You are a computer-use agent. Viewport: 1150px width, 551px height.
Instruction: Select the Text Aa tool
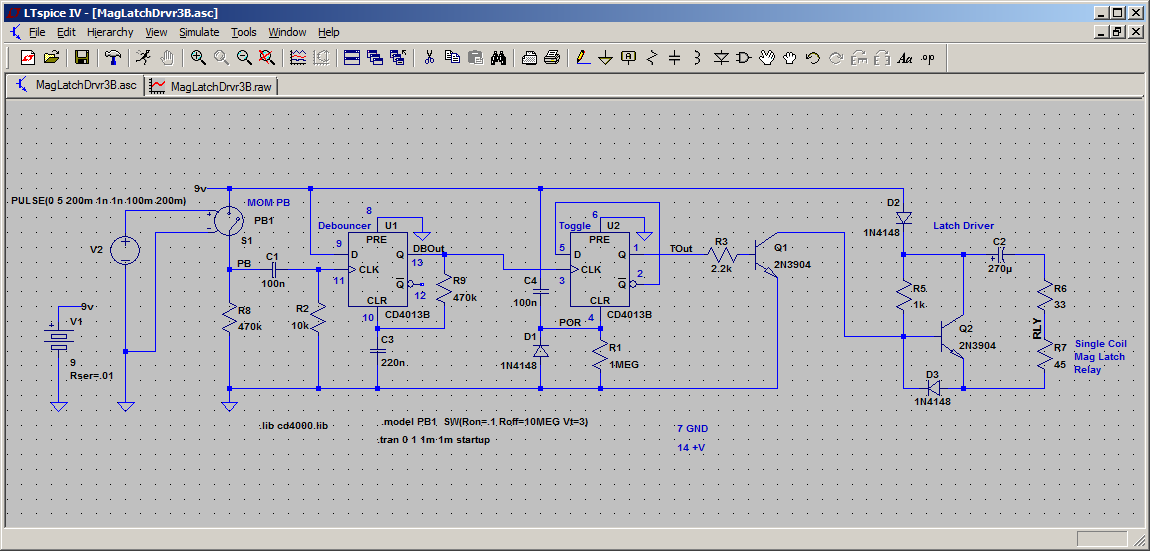pos(905,57)
